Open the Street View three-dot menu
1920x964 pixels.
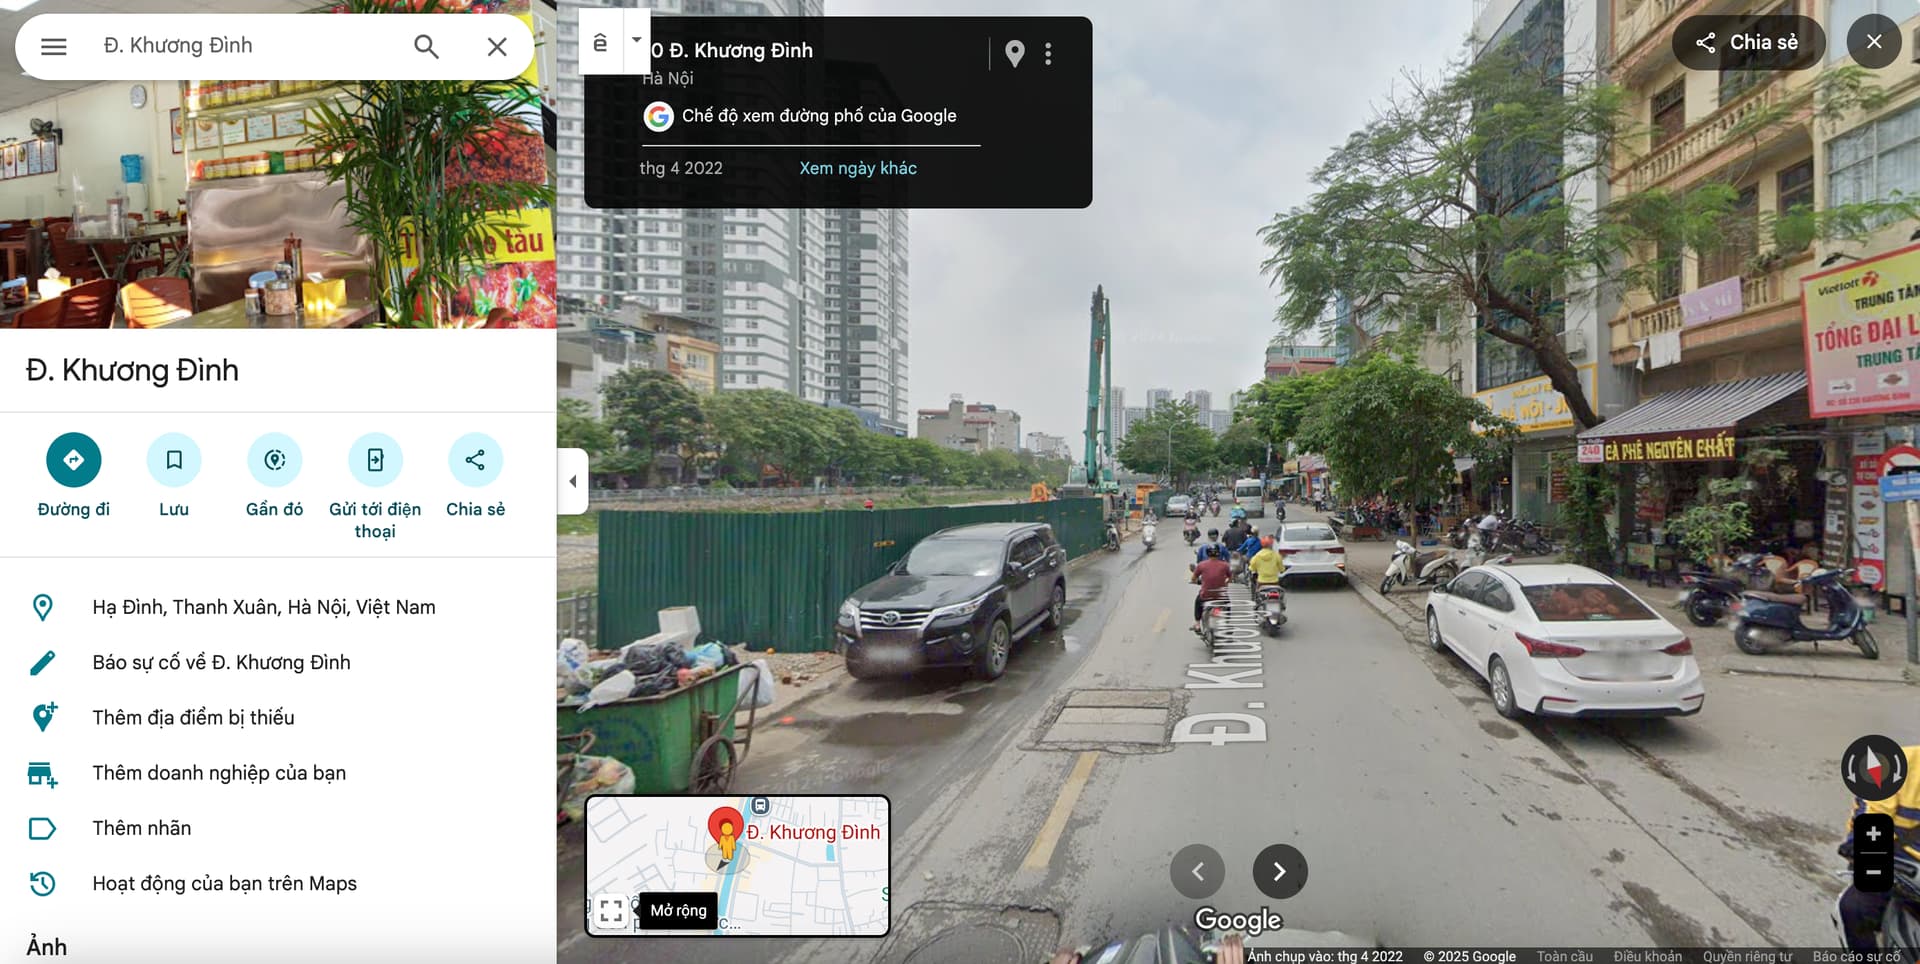[1048, 54]
